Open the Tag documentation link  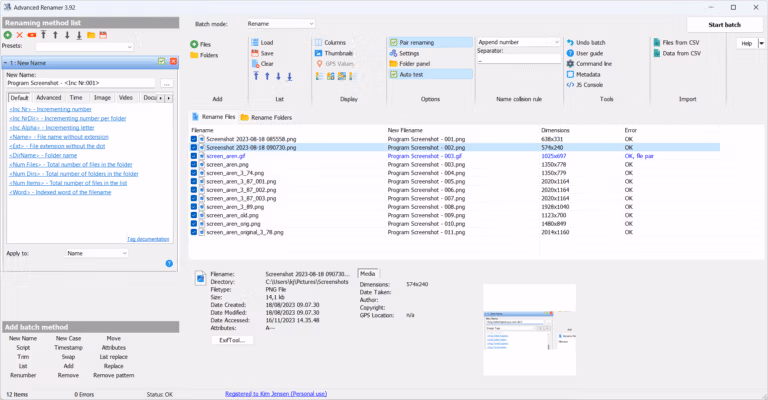point(148,239)
